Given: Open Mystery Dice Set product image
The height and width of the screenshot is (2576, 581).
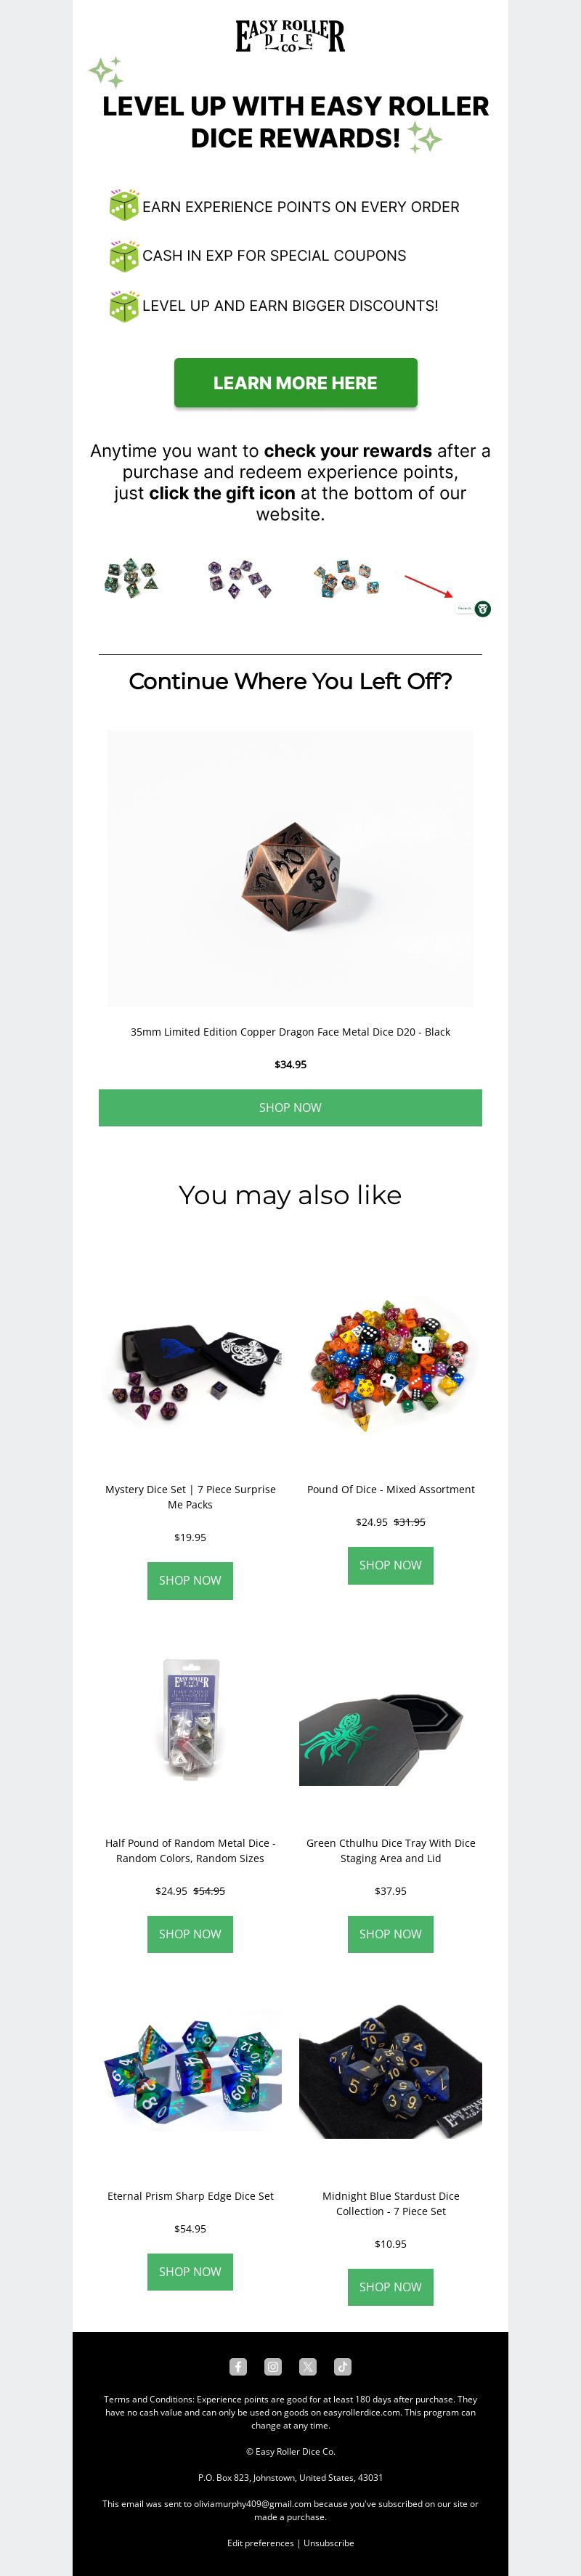Looking at the screenshot, I should (x=190, y=1366).
